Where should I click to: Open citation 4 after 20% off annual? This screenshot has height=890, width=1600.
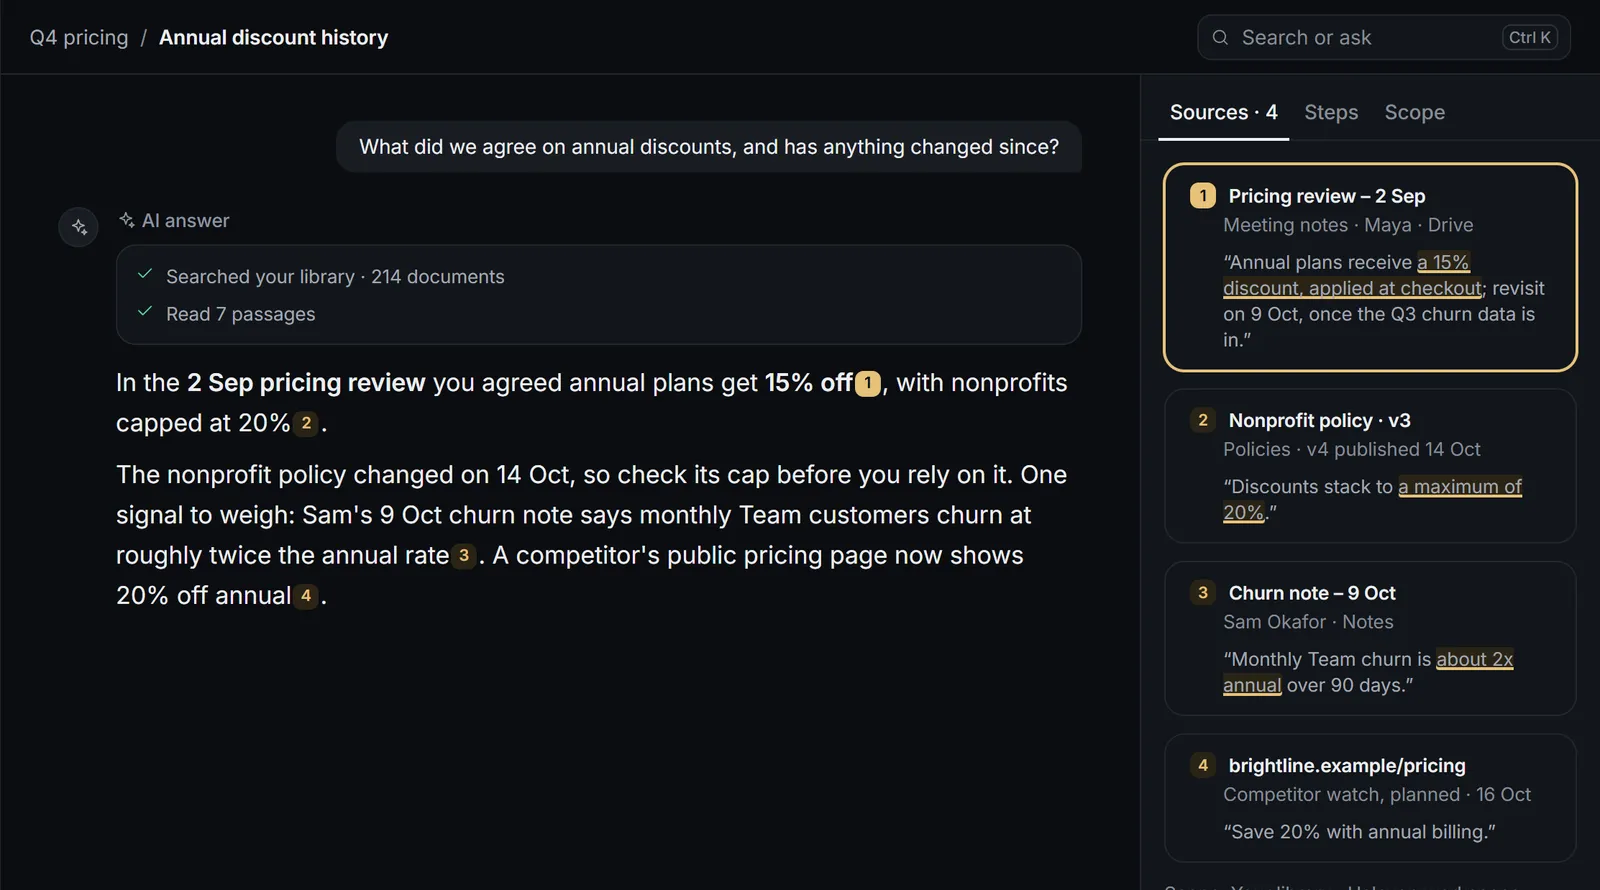click(306, 595)
